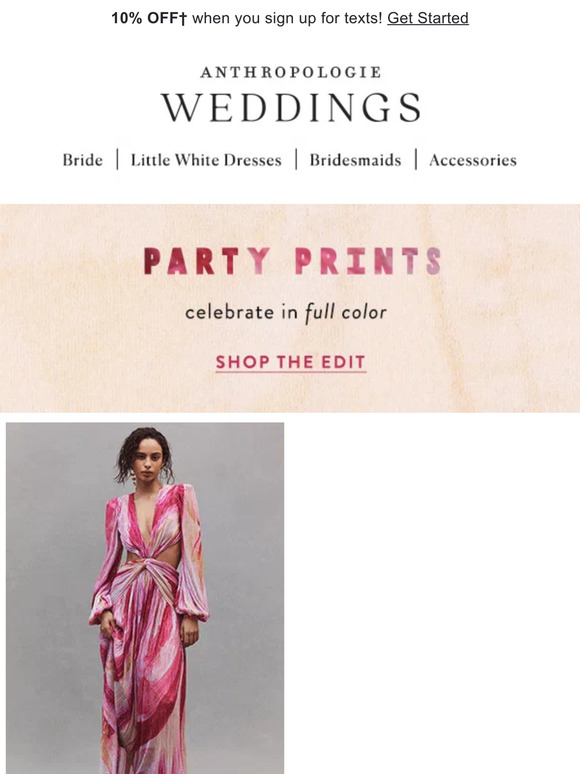This screenshot has width=580, height=774.
Task: Open the Accessories category
Action: coord(473,160)
